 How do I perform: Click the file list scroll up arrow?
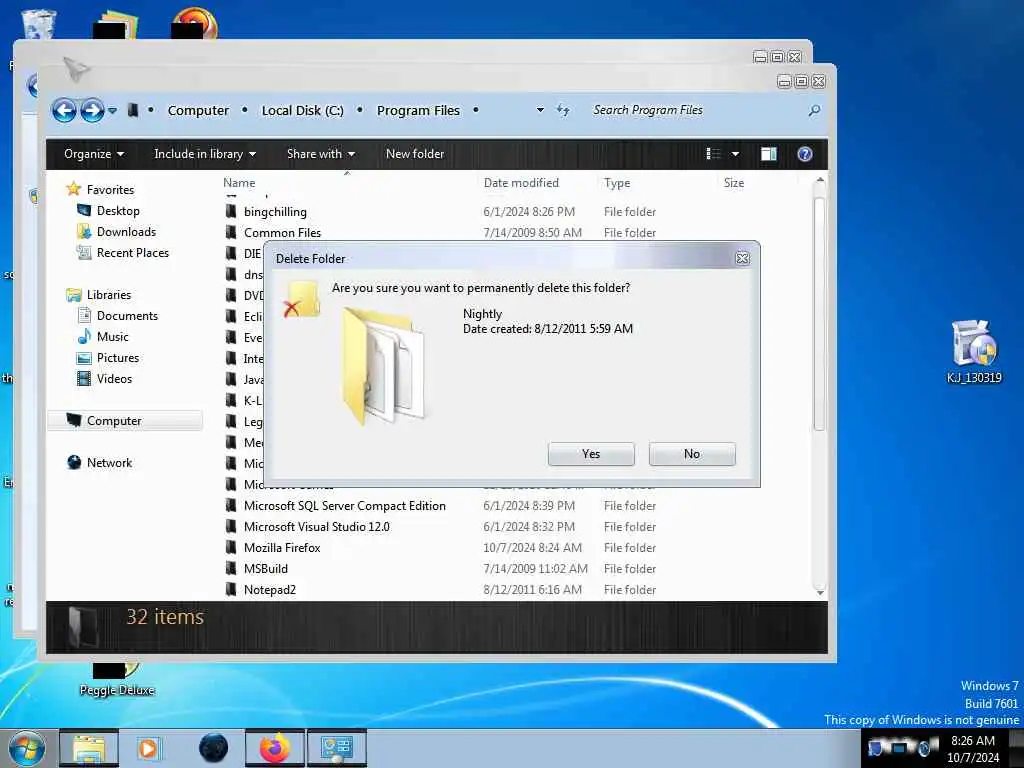820,181
